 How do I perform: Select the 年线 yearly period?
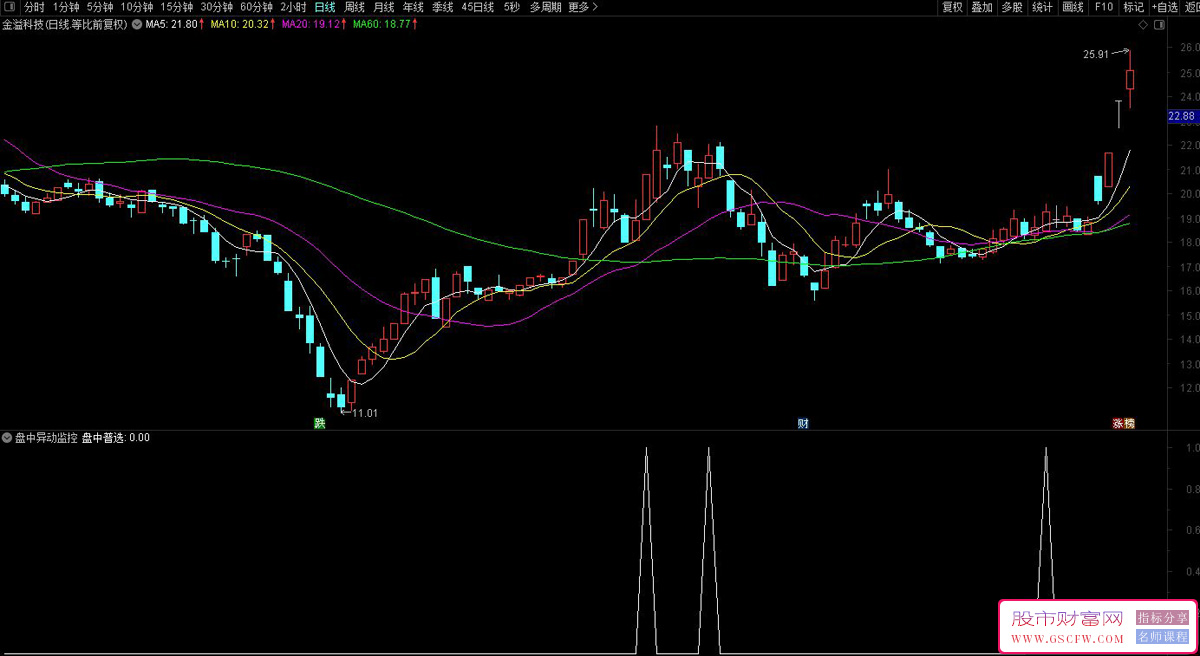point(413,6)
